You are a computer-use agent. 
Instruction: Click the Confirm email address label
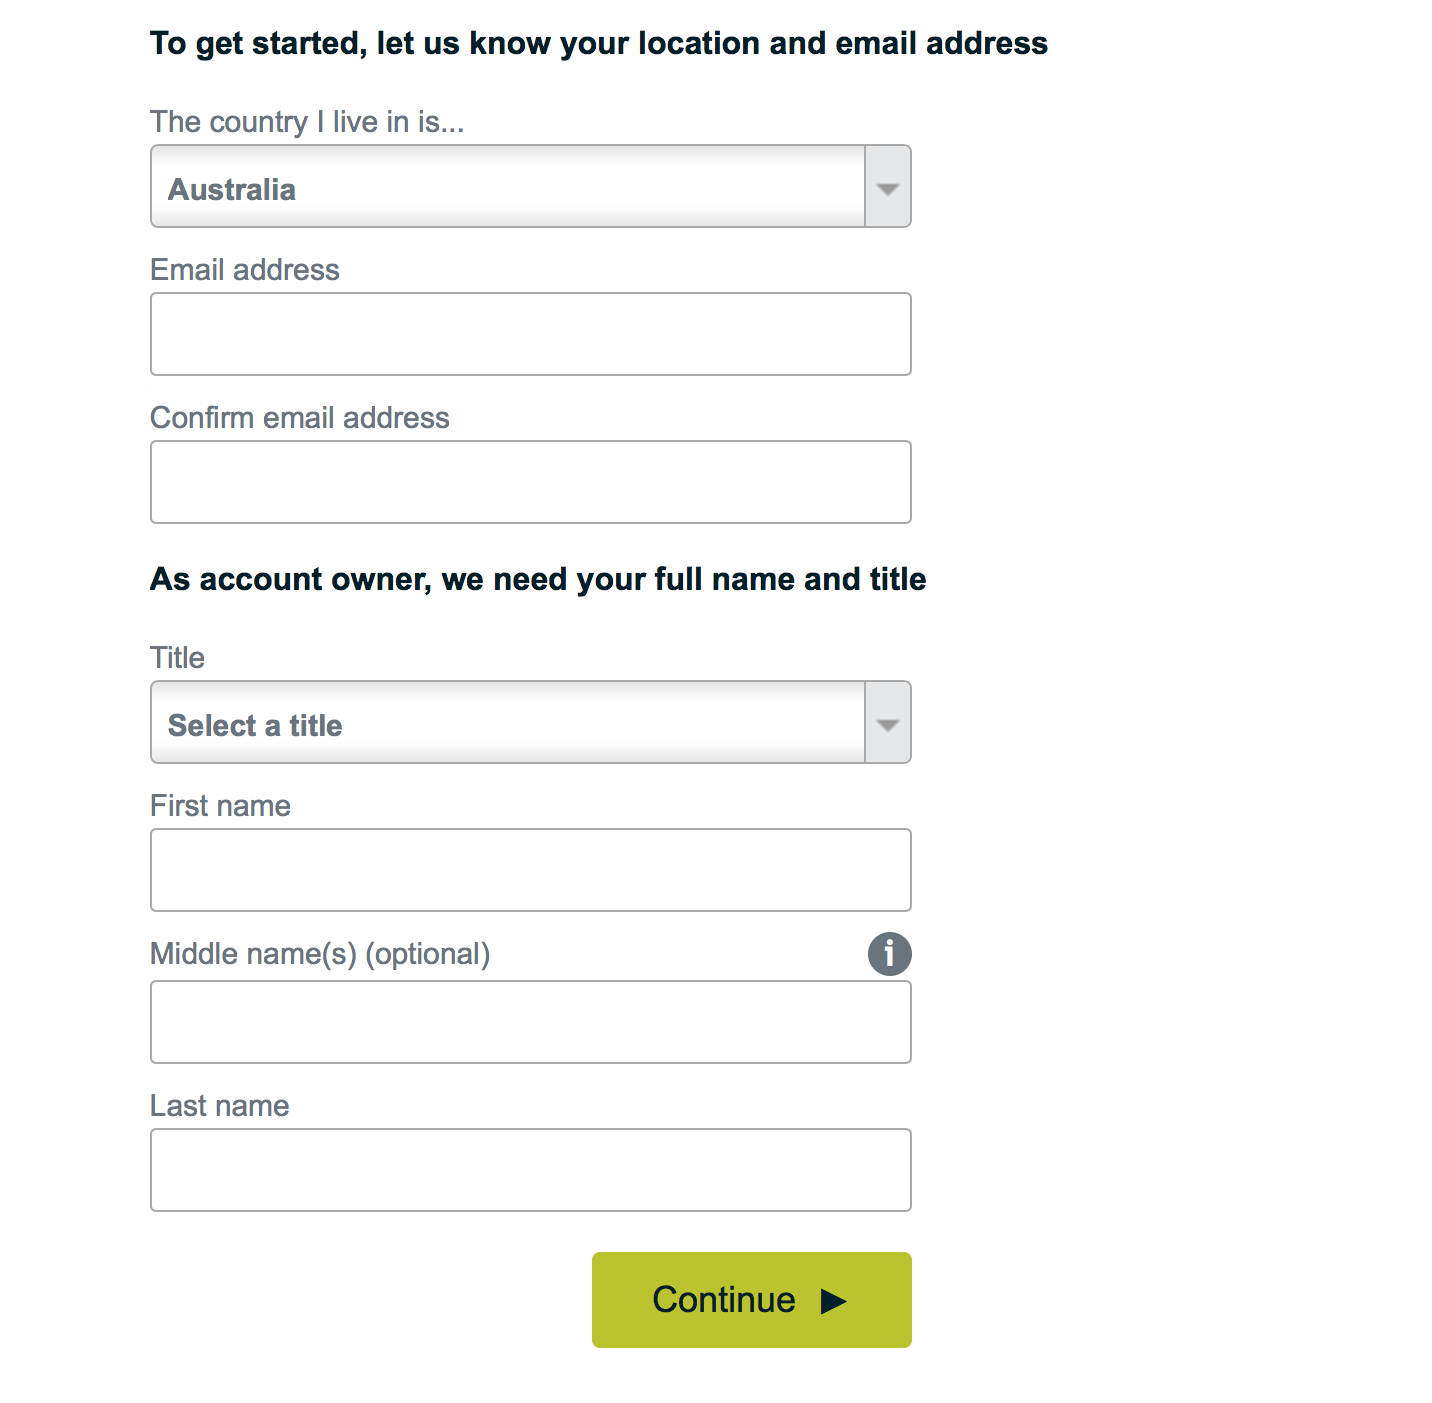[x=300, y=418]
